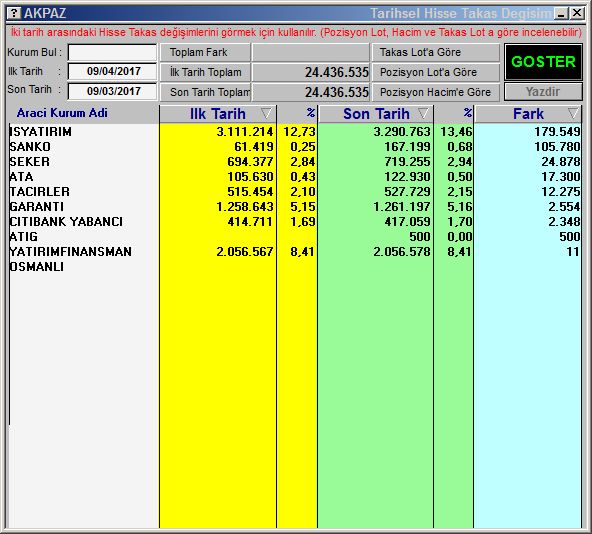The width and height of the screenshot is (592, 534).
Task: Sort by Son Tarih triangle arrow
Action: click(x=423, y=113)
